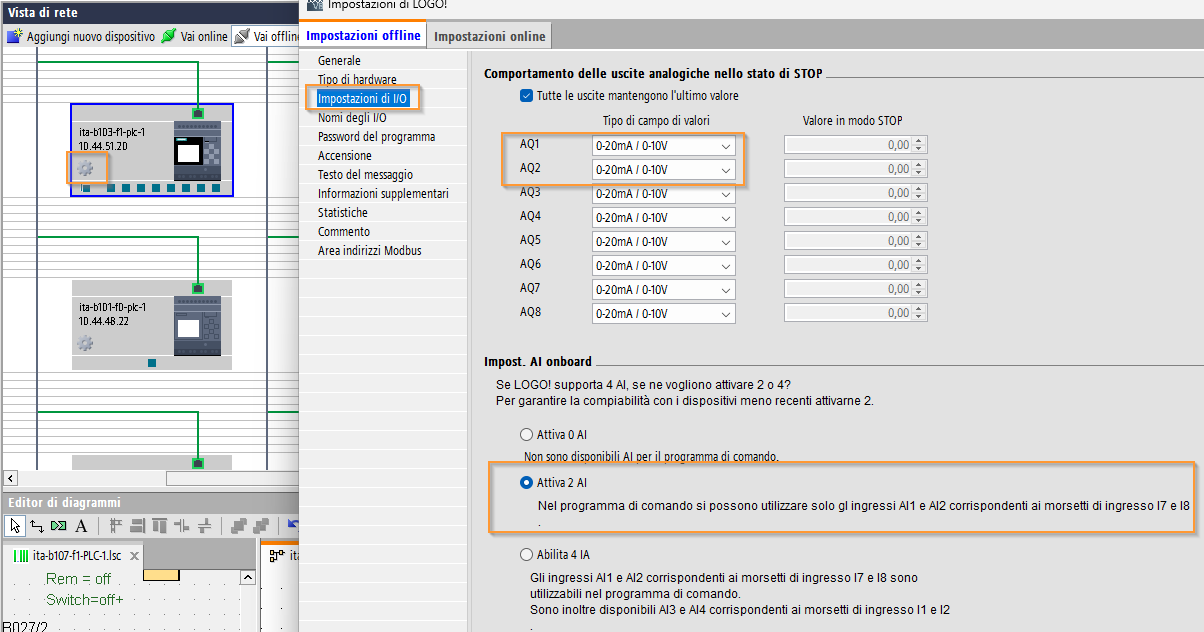Image resolution: width=1204 pixels, height=632 pixels.
Task: Click the green cut/join connections tool
Action: 59,526
